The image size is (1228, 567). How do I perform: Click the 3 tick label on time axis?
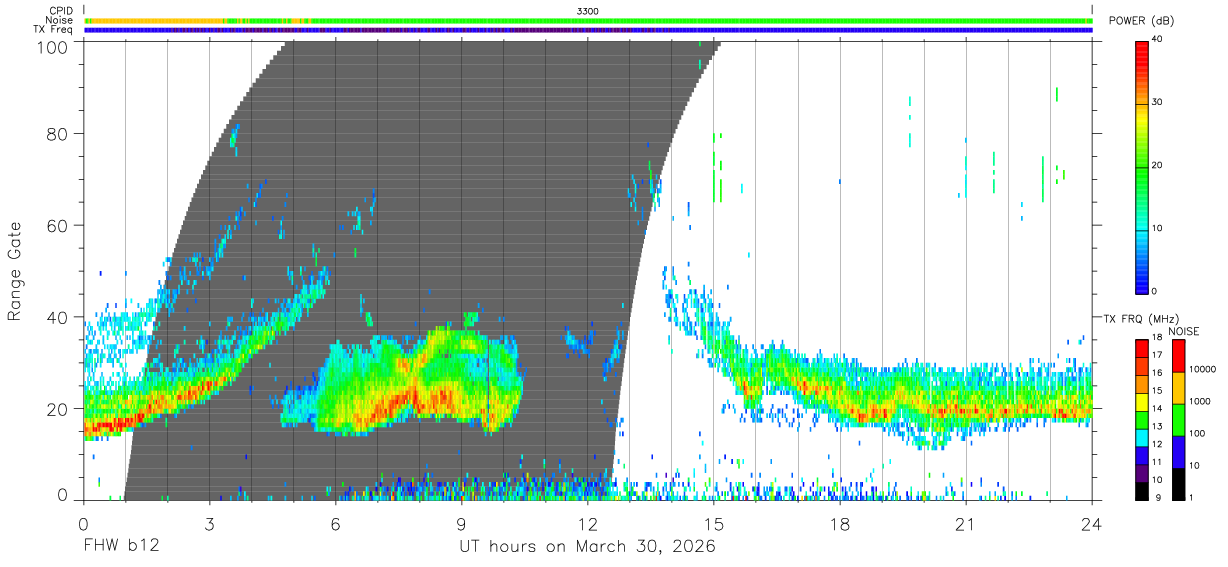209,523
